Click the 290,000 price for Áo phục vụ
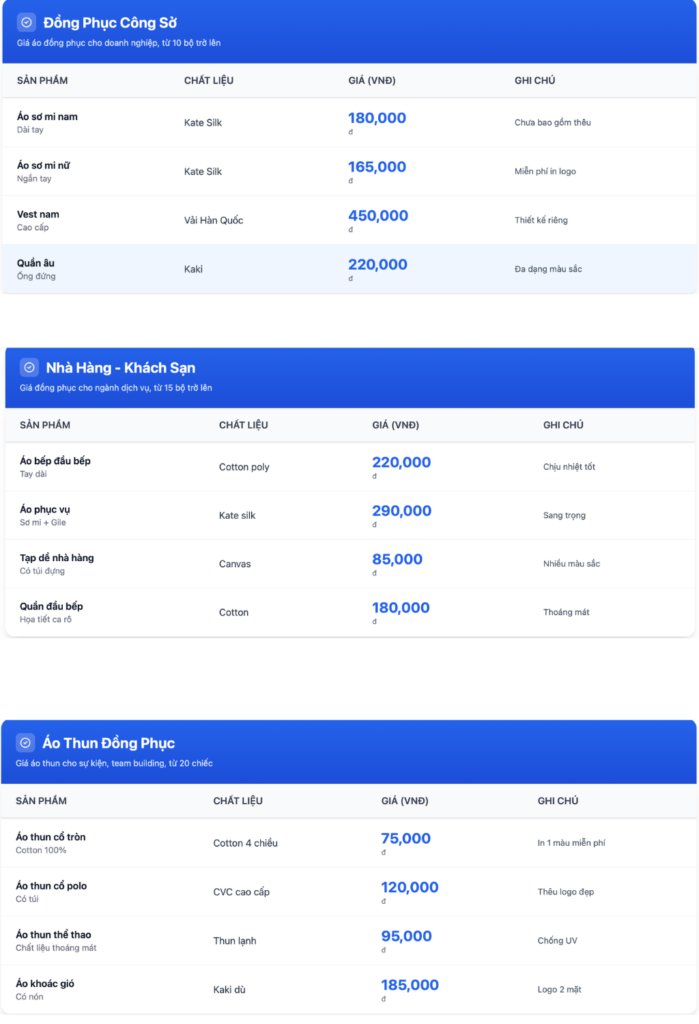 401,511
